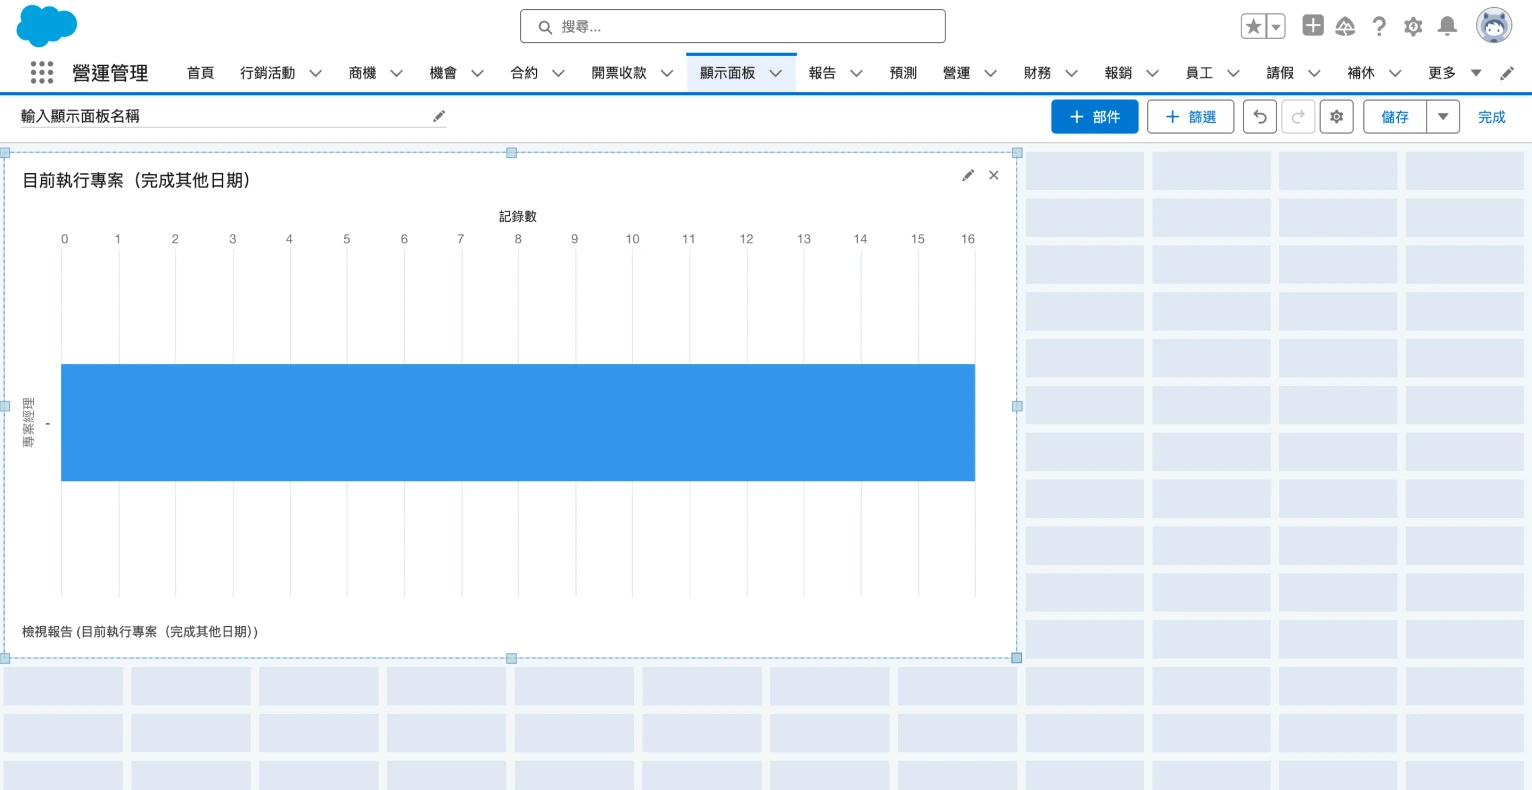The width and height of the screenshot is (1532, 790).
Task: Expand the 行銷活動 tab chevron
Action: click(x=315, y=73)
